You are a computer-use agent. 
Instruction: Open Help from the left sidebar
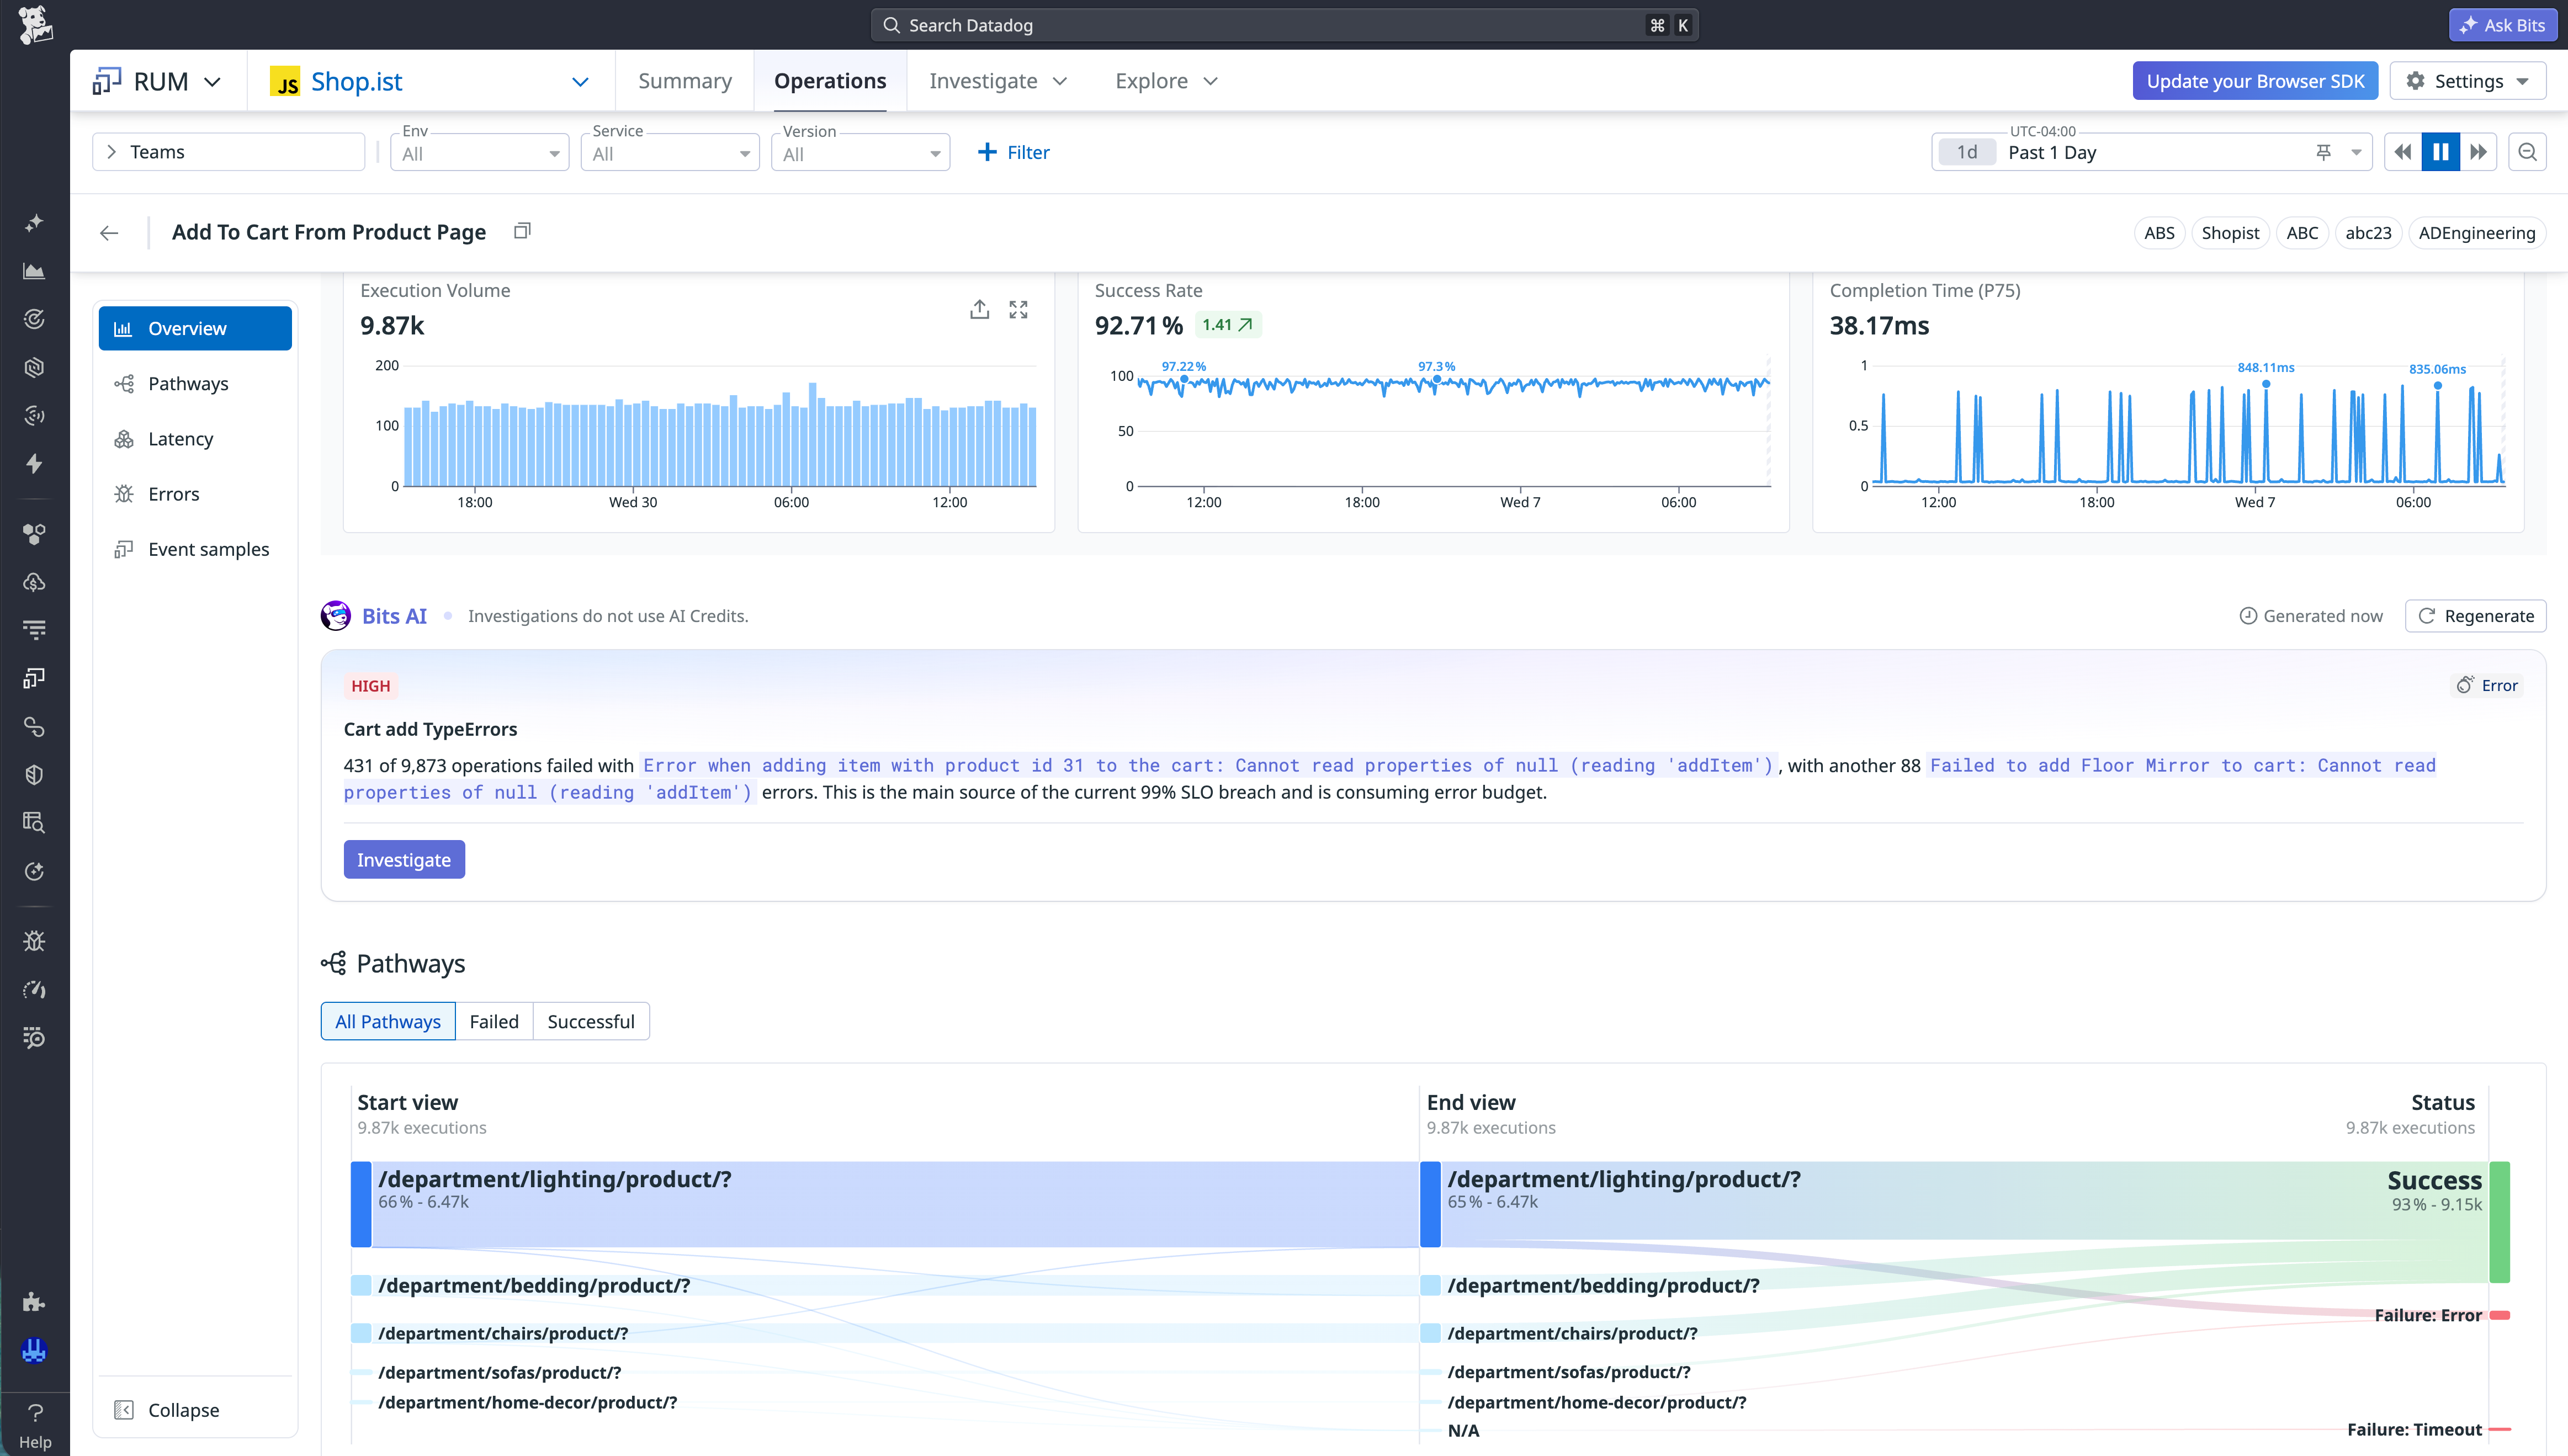coord(35,1424)
